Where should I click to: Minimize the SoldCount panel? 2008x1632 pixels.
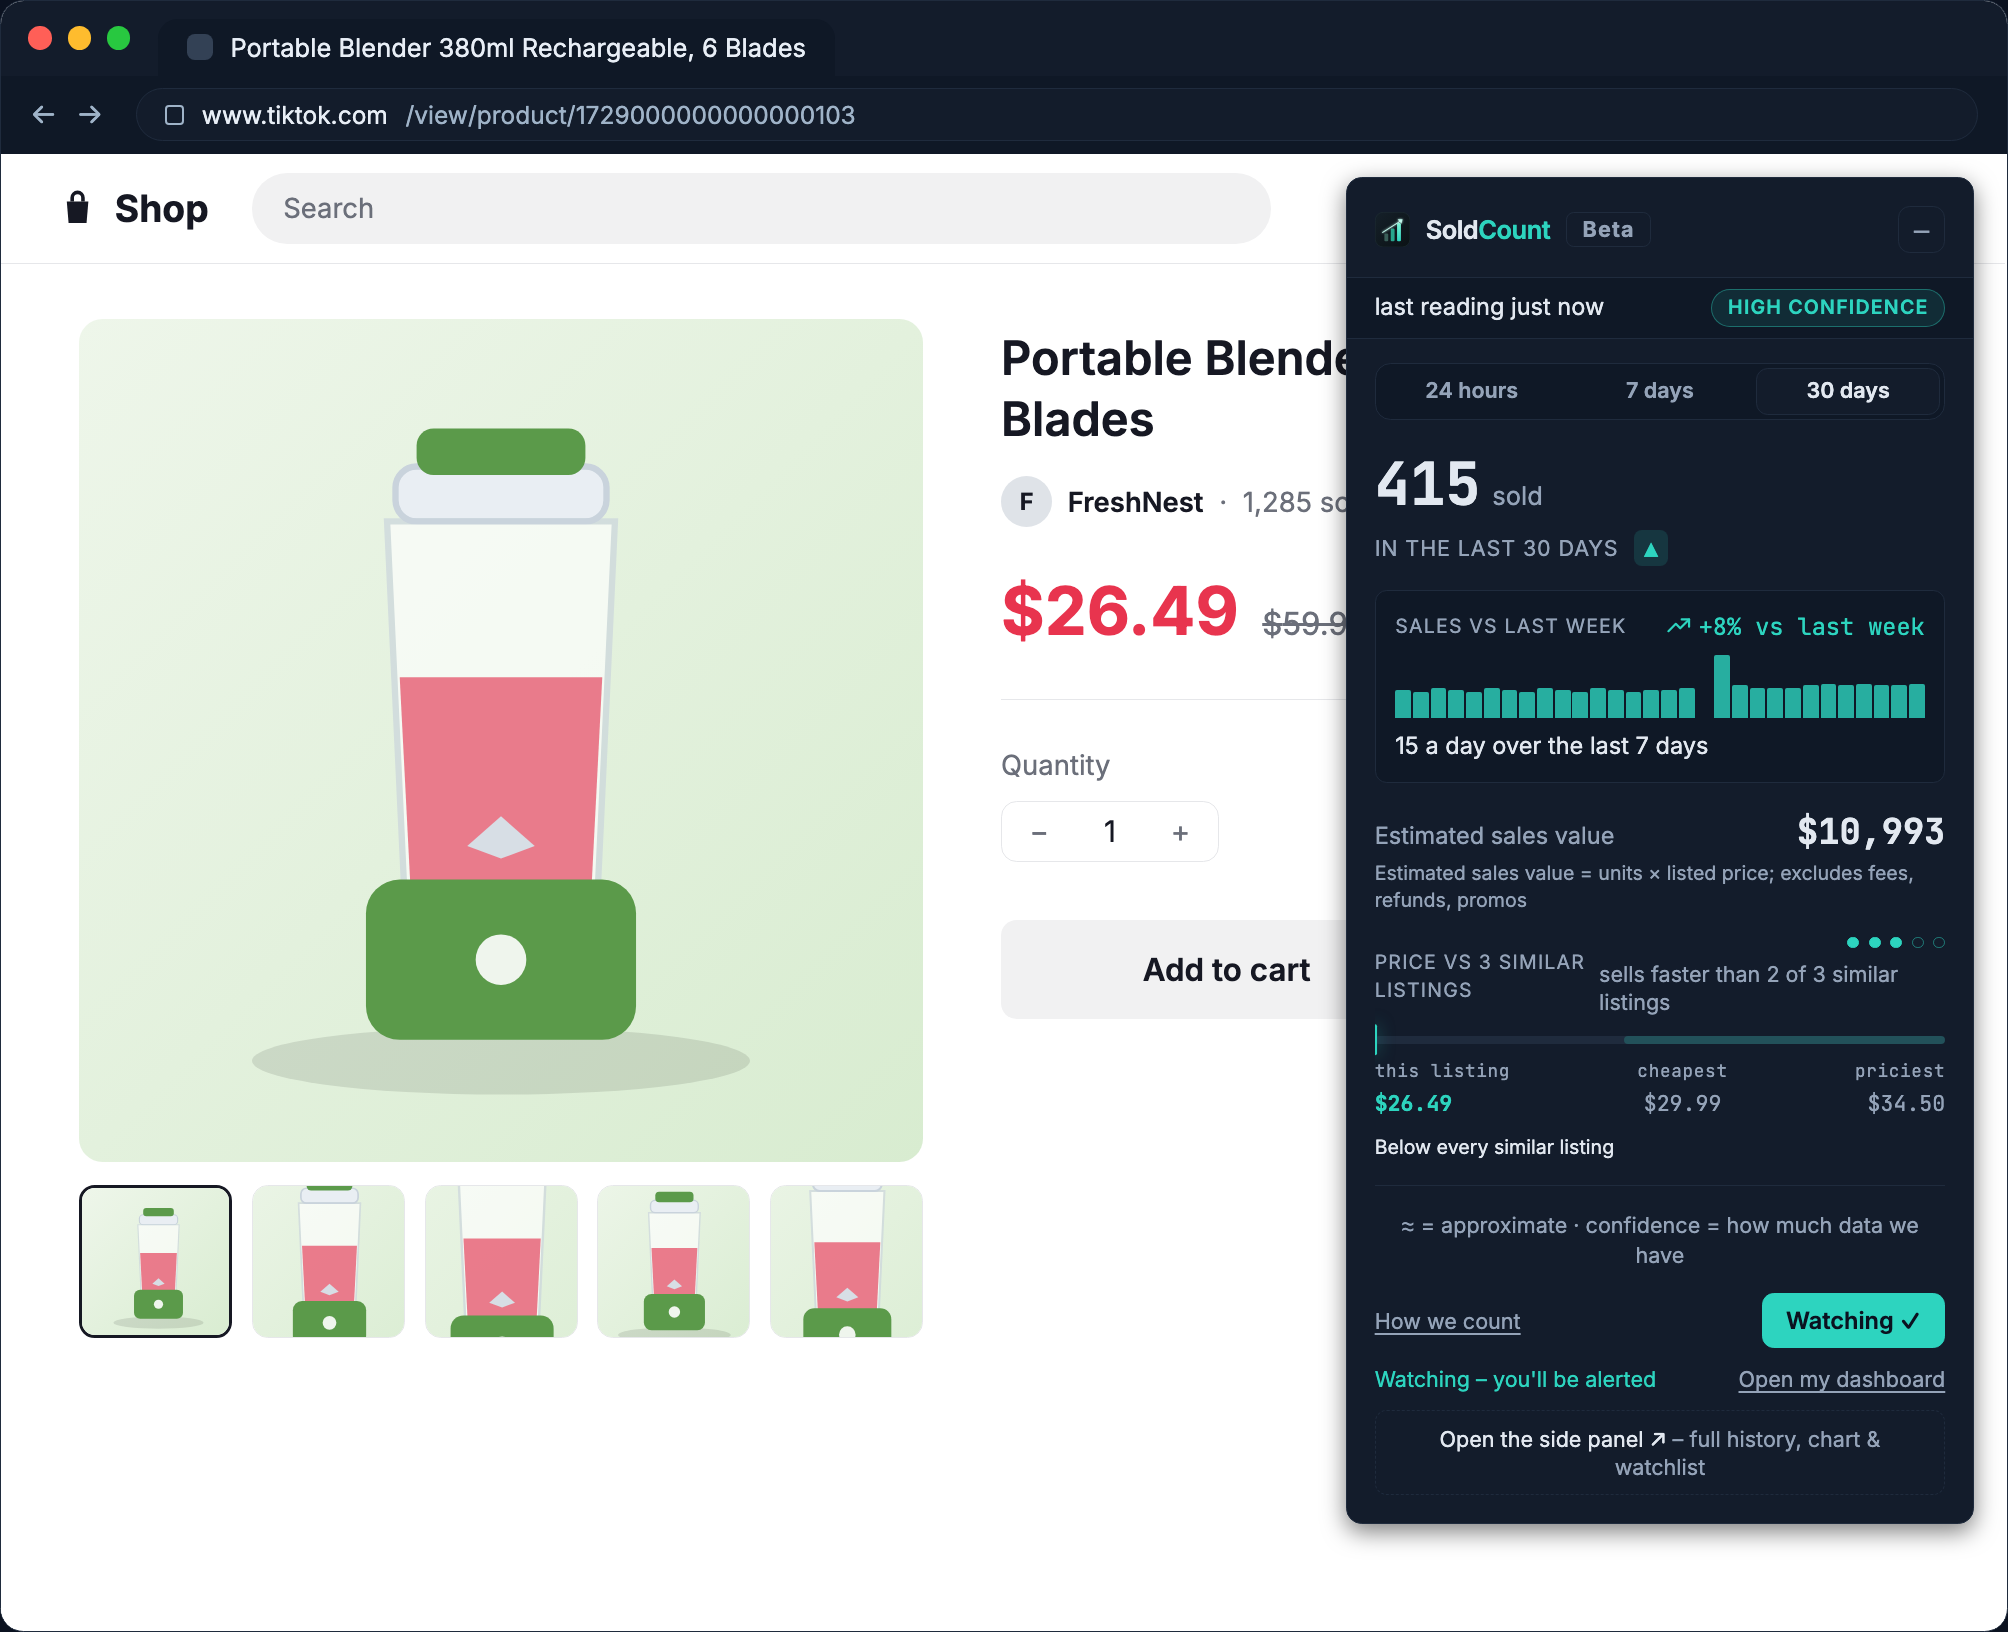[x=1921, y=231]
